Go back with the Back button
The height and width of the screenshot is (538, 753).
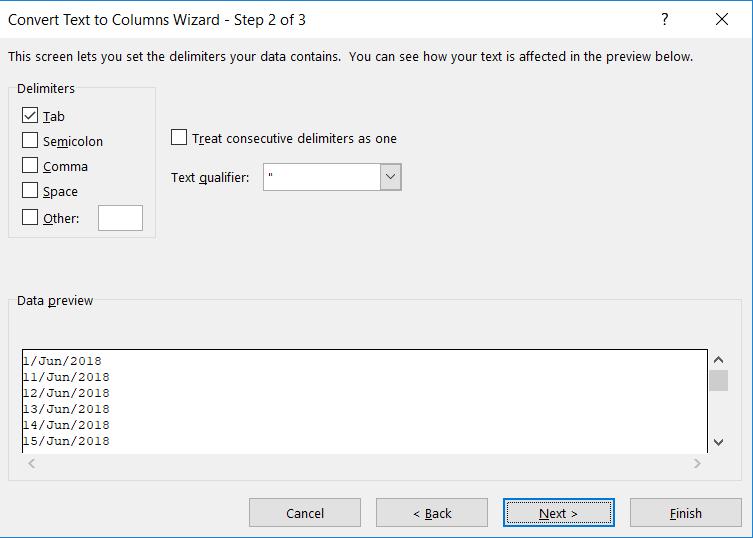pyautogui.click(x=432, y=513)
